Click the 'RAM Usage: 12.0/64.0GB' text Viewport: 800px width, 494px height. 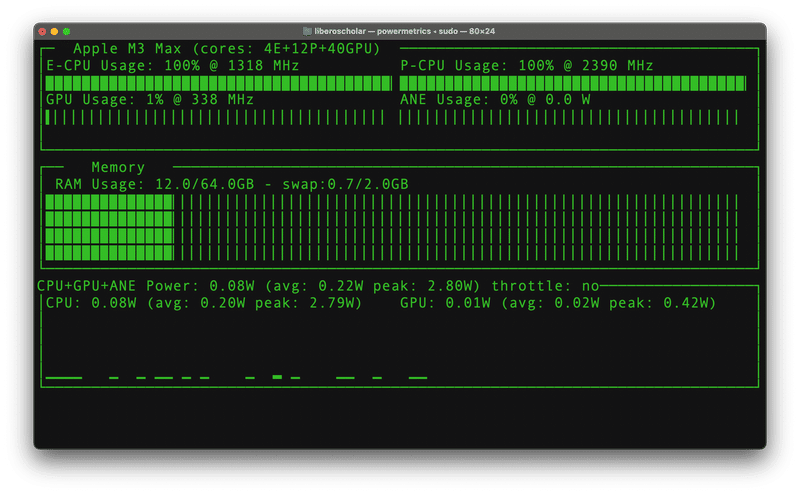155,184
